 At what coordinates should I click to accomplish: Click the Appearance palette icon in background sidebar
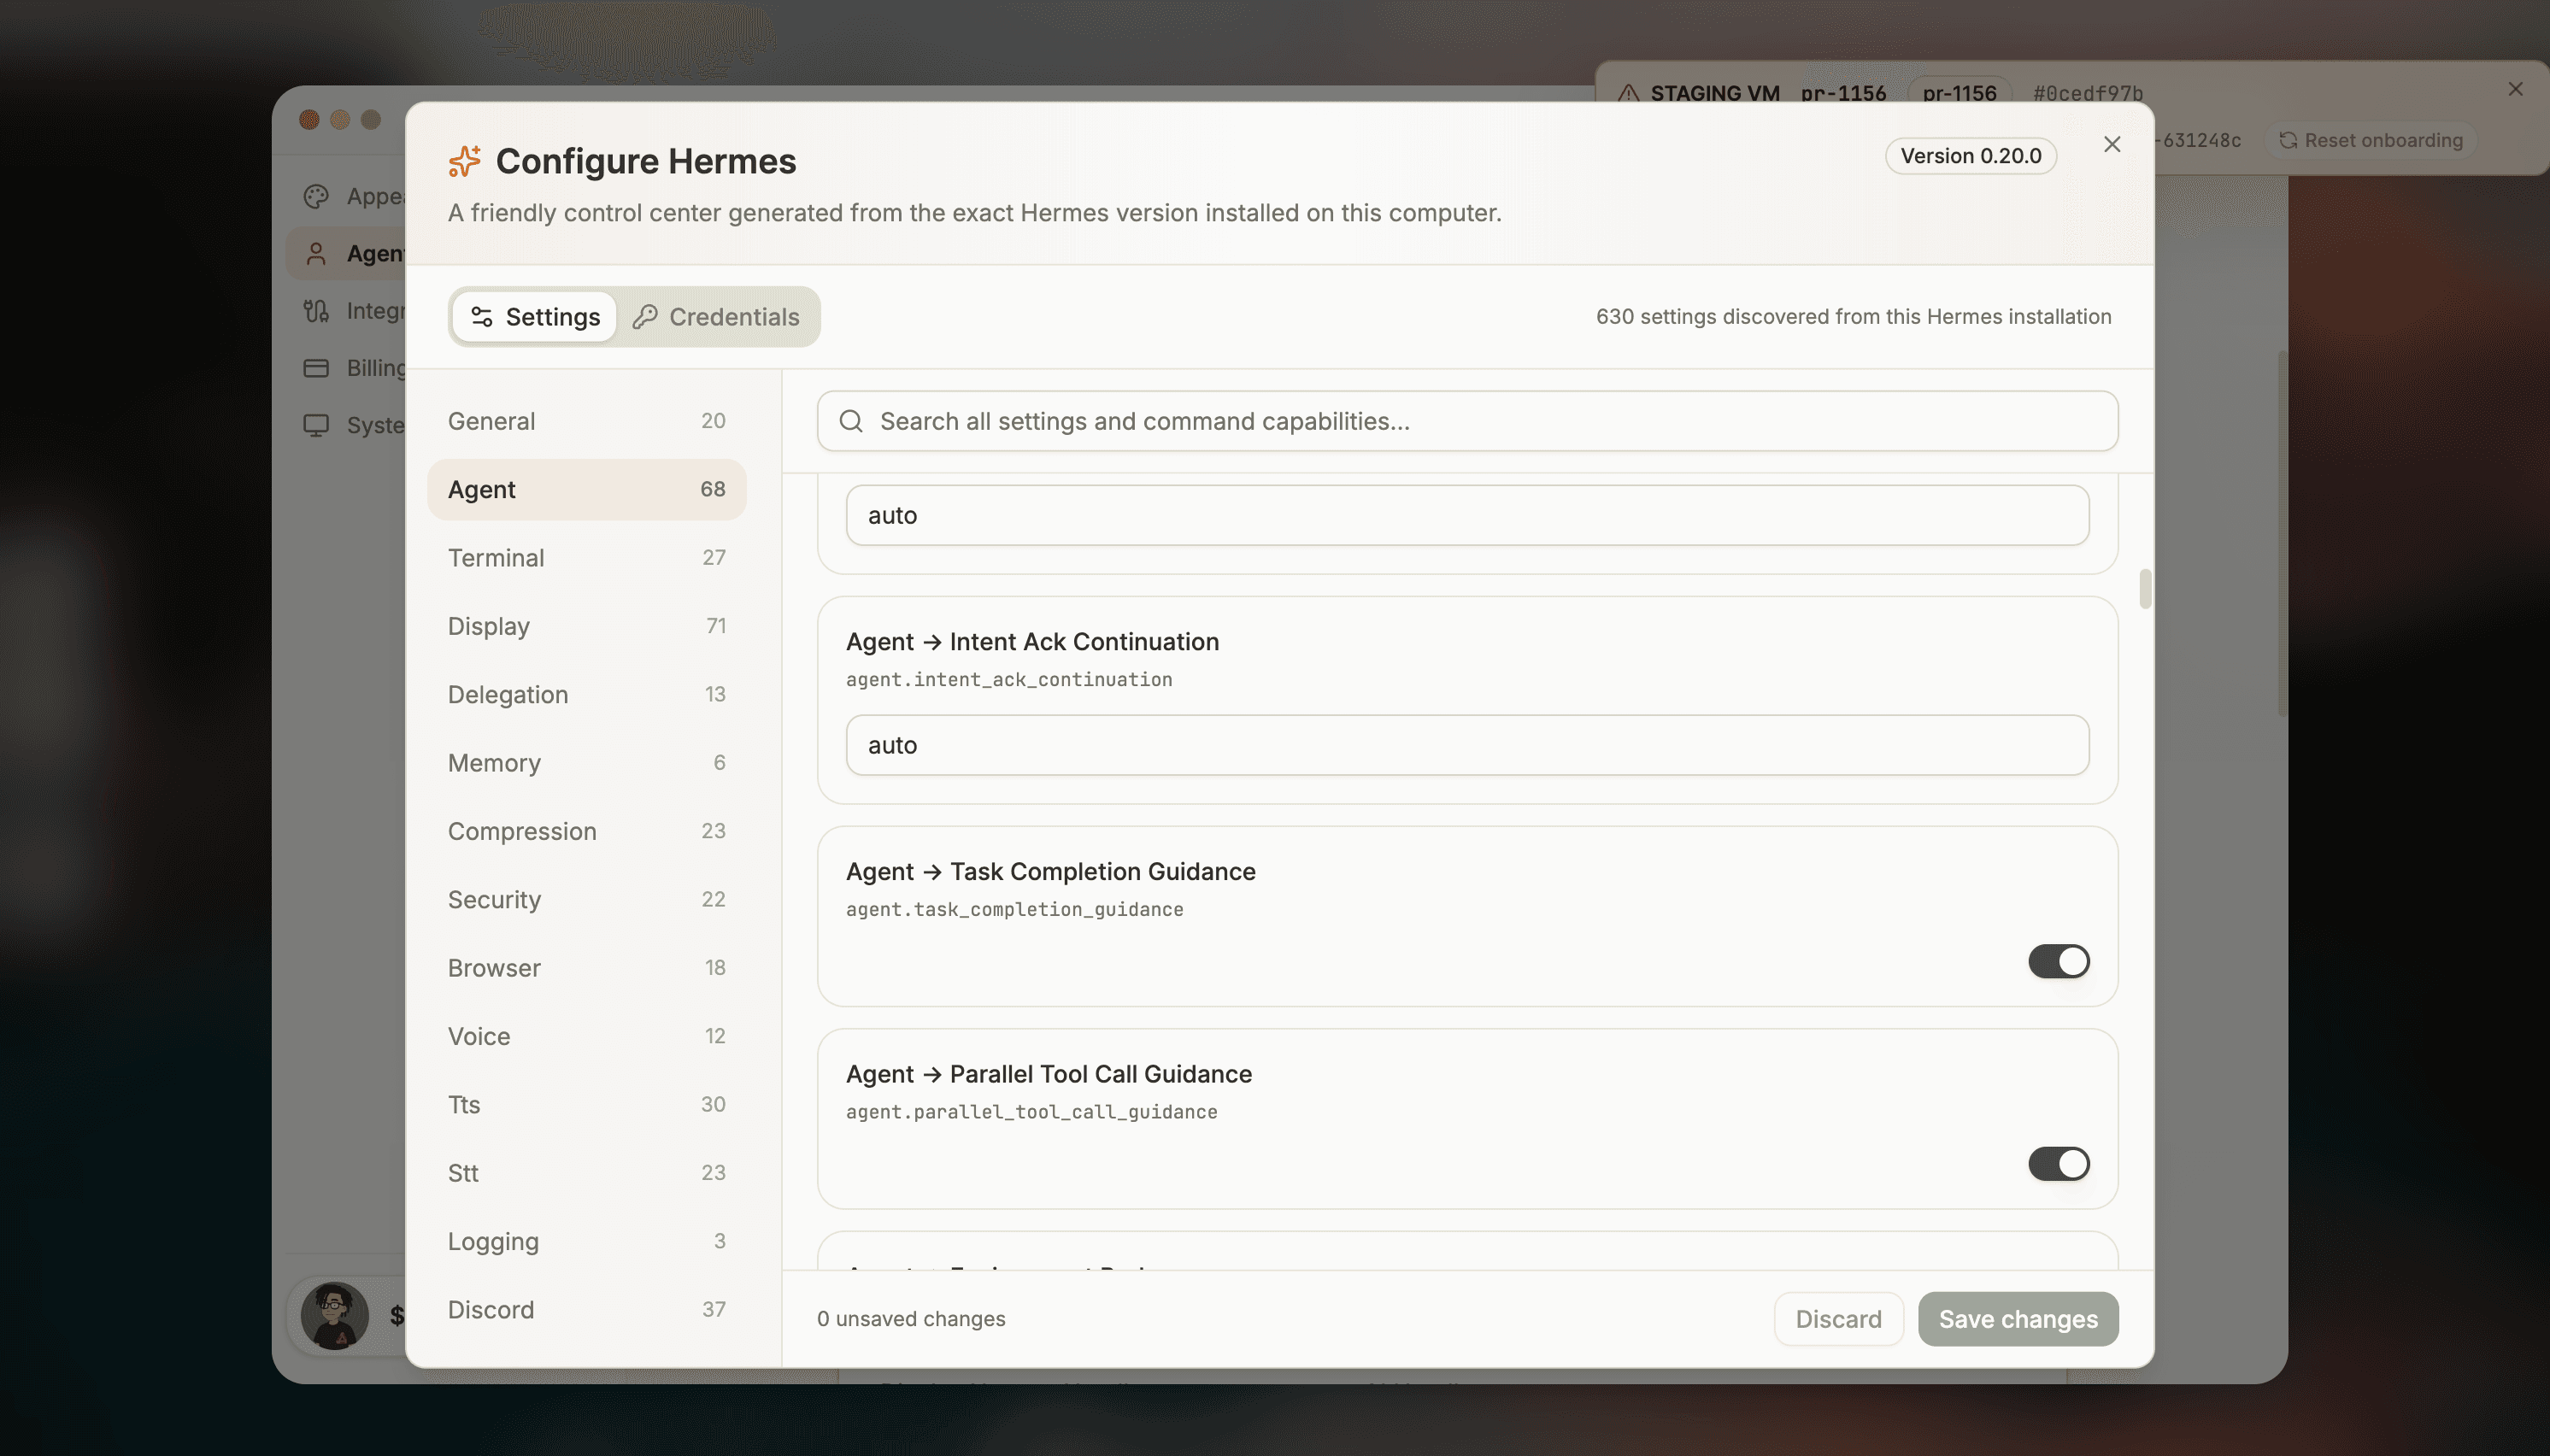[x=316, y=196]
